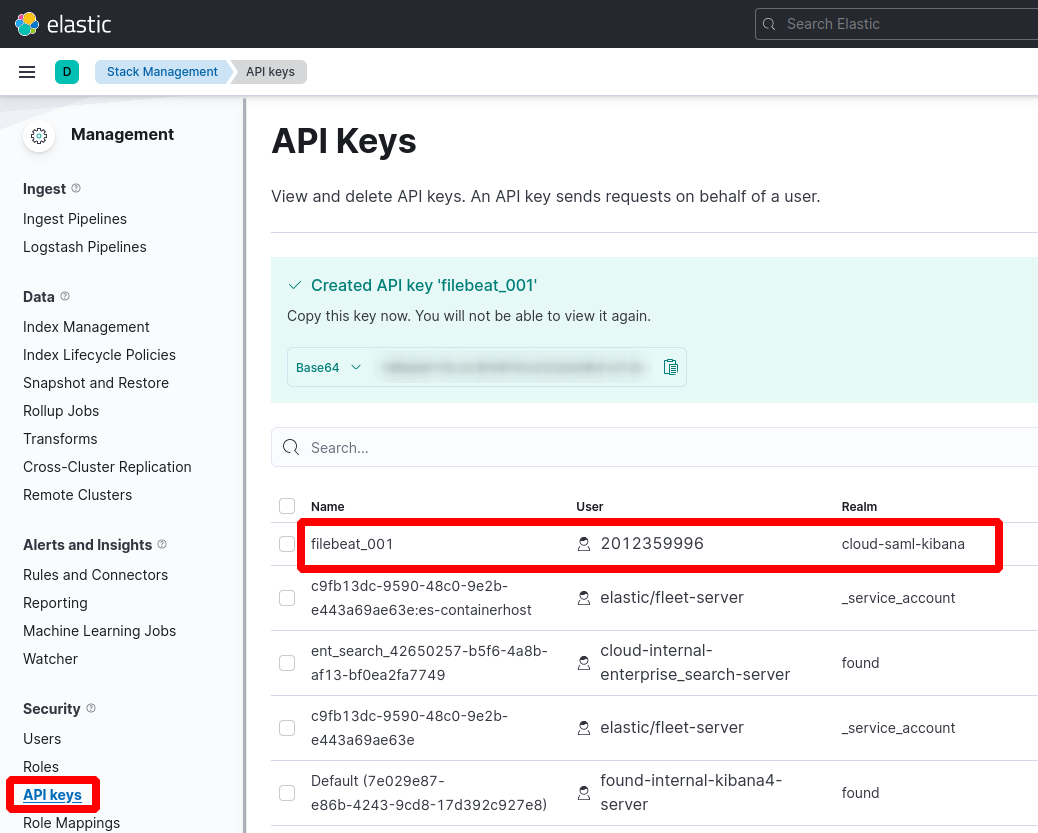Toggle the select all rows checkbox
The image size is (1038, 833).
coord(287,506)
